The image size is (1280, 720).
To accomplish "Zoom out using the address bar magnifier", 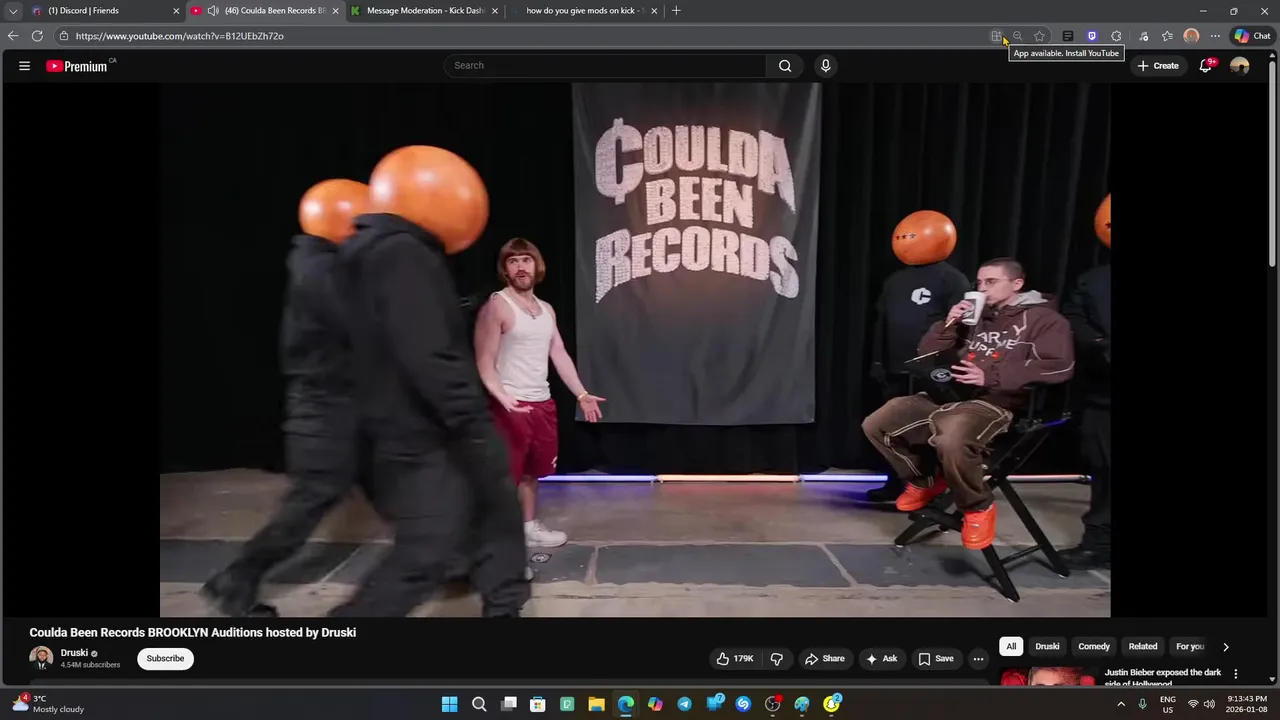I will coord(1018,36).
